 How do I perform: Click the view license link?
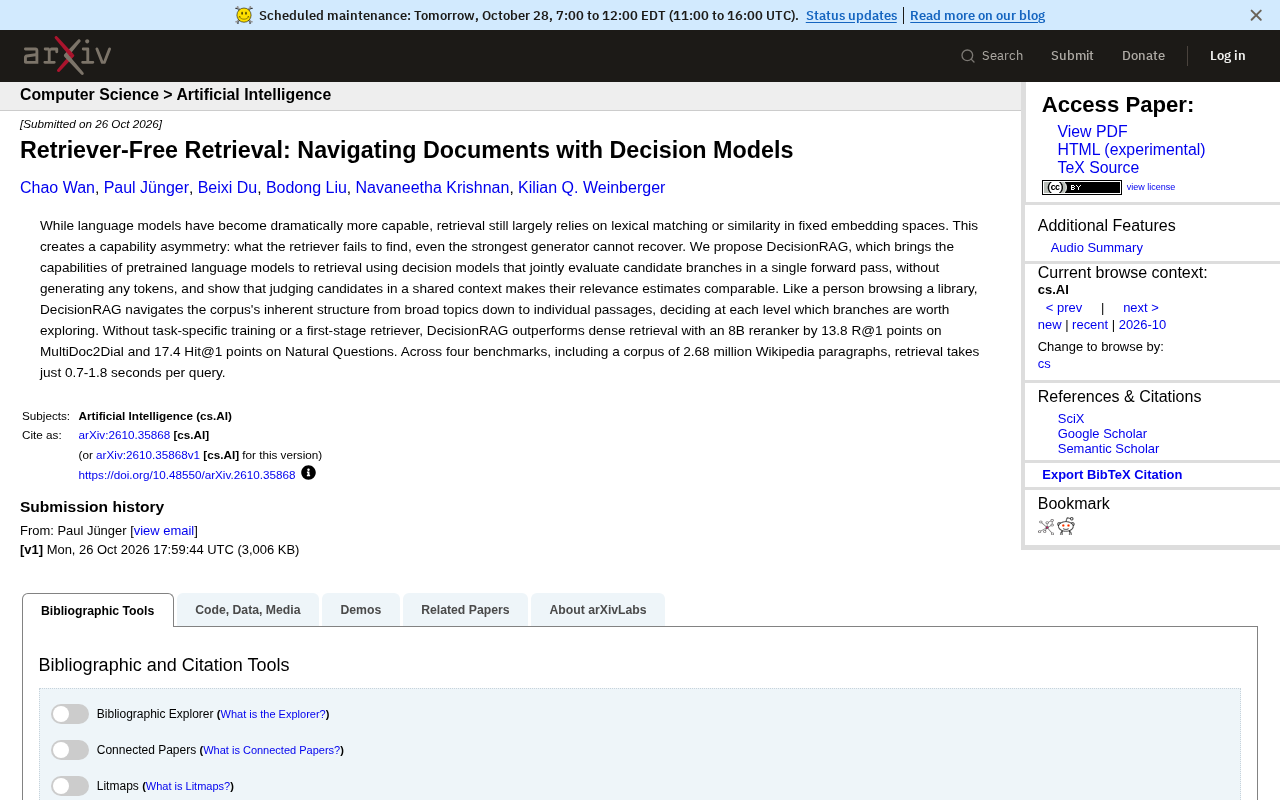(x=1151, y=187)
